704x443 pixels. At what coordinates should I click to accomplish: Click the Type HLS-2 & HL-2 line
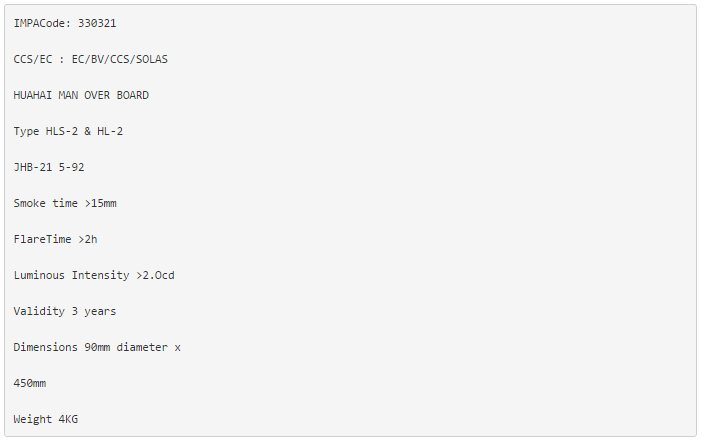68,131
